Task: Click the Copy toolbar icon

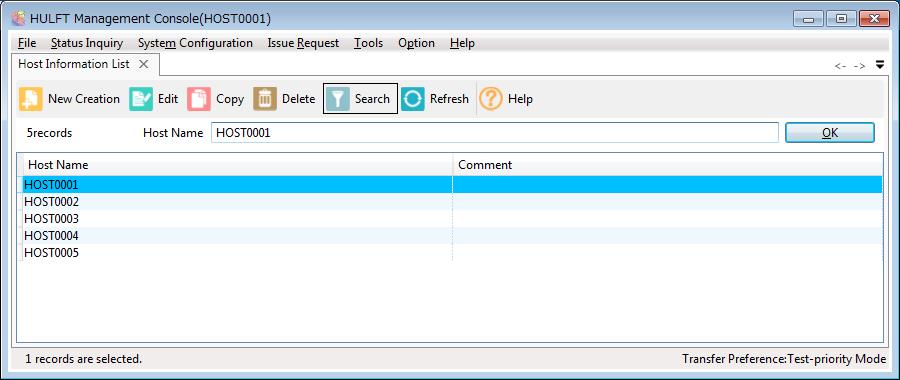Action: pos(199,99)
